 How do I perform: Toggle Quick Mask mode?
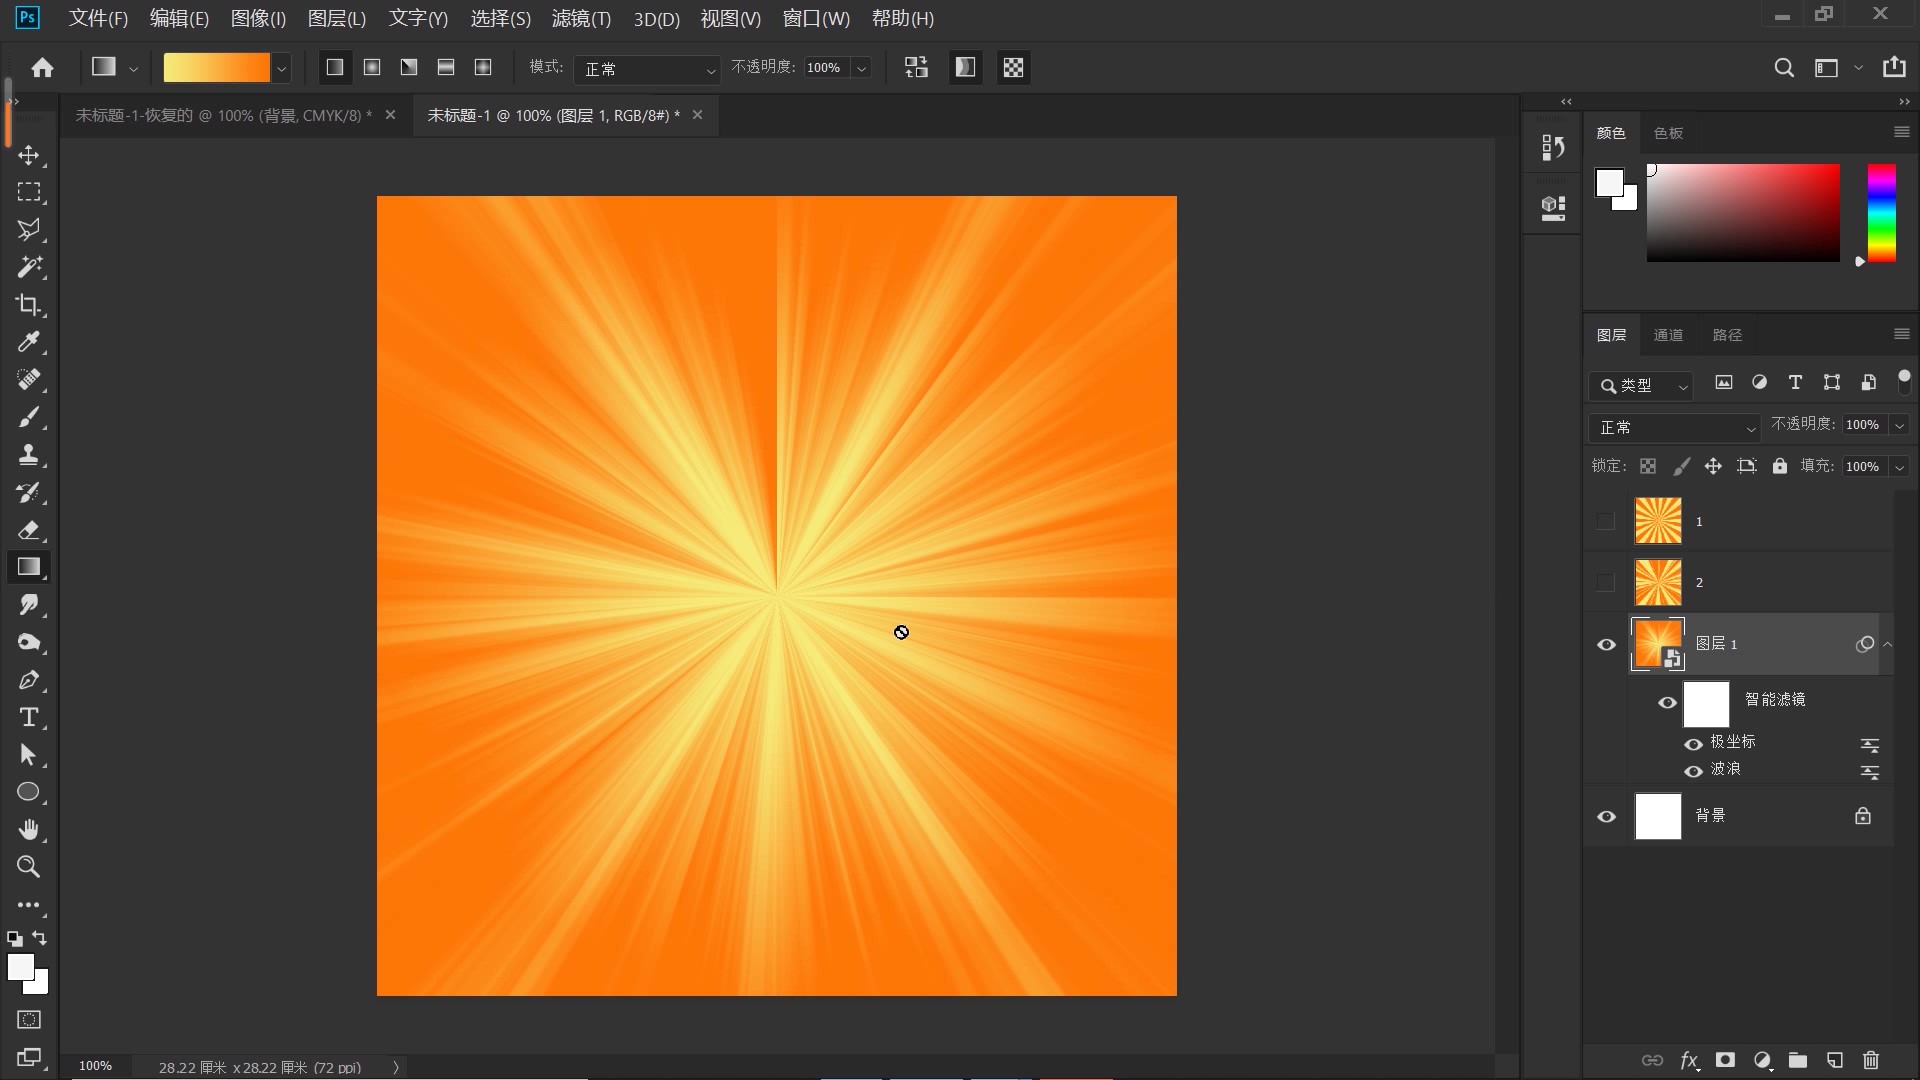pyautogui.click(x=29, y=1020)
